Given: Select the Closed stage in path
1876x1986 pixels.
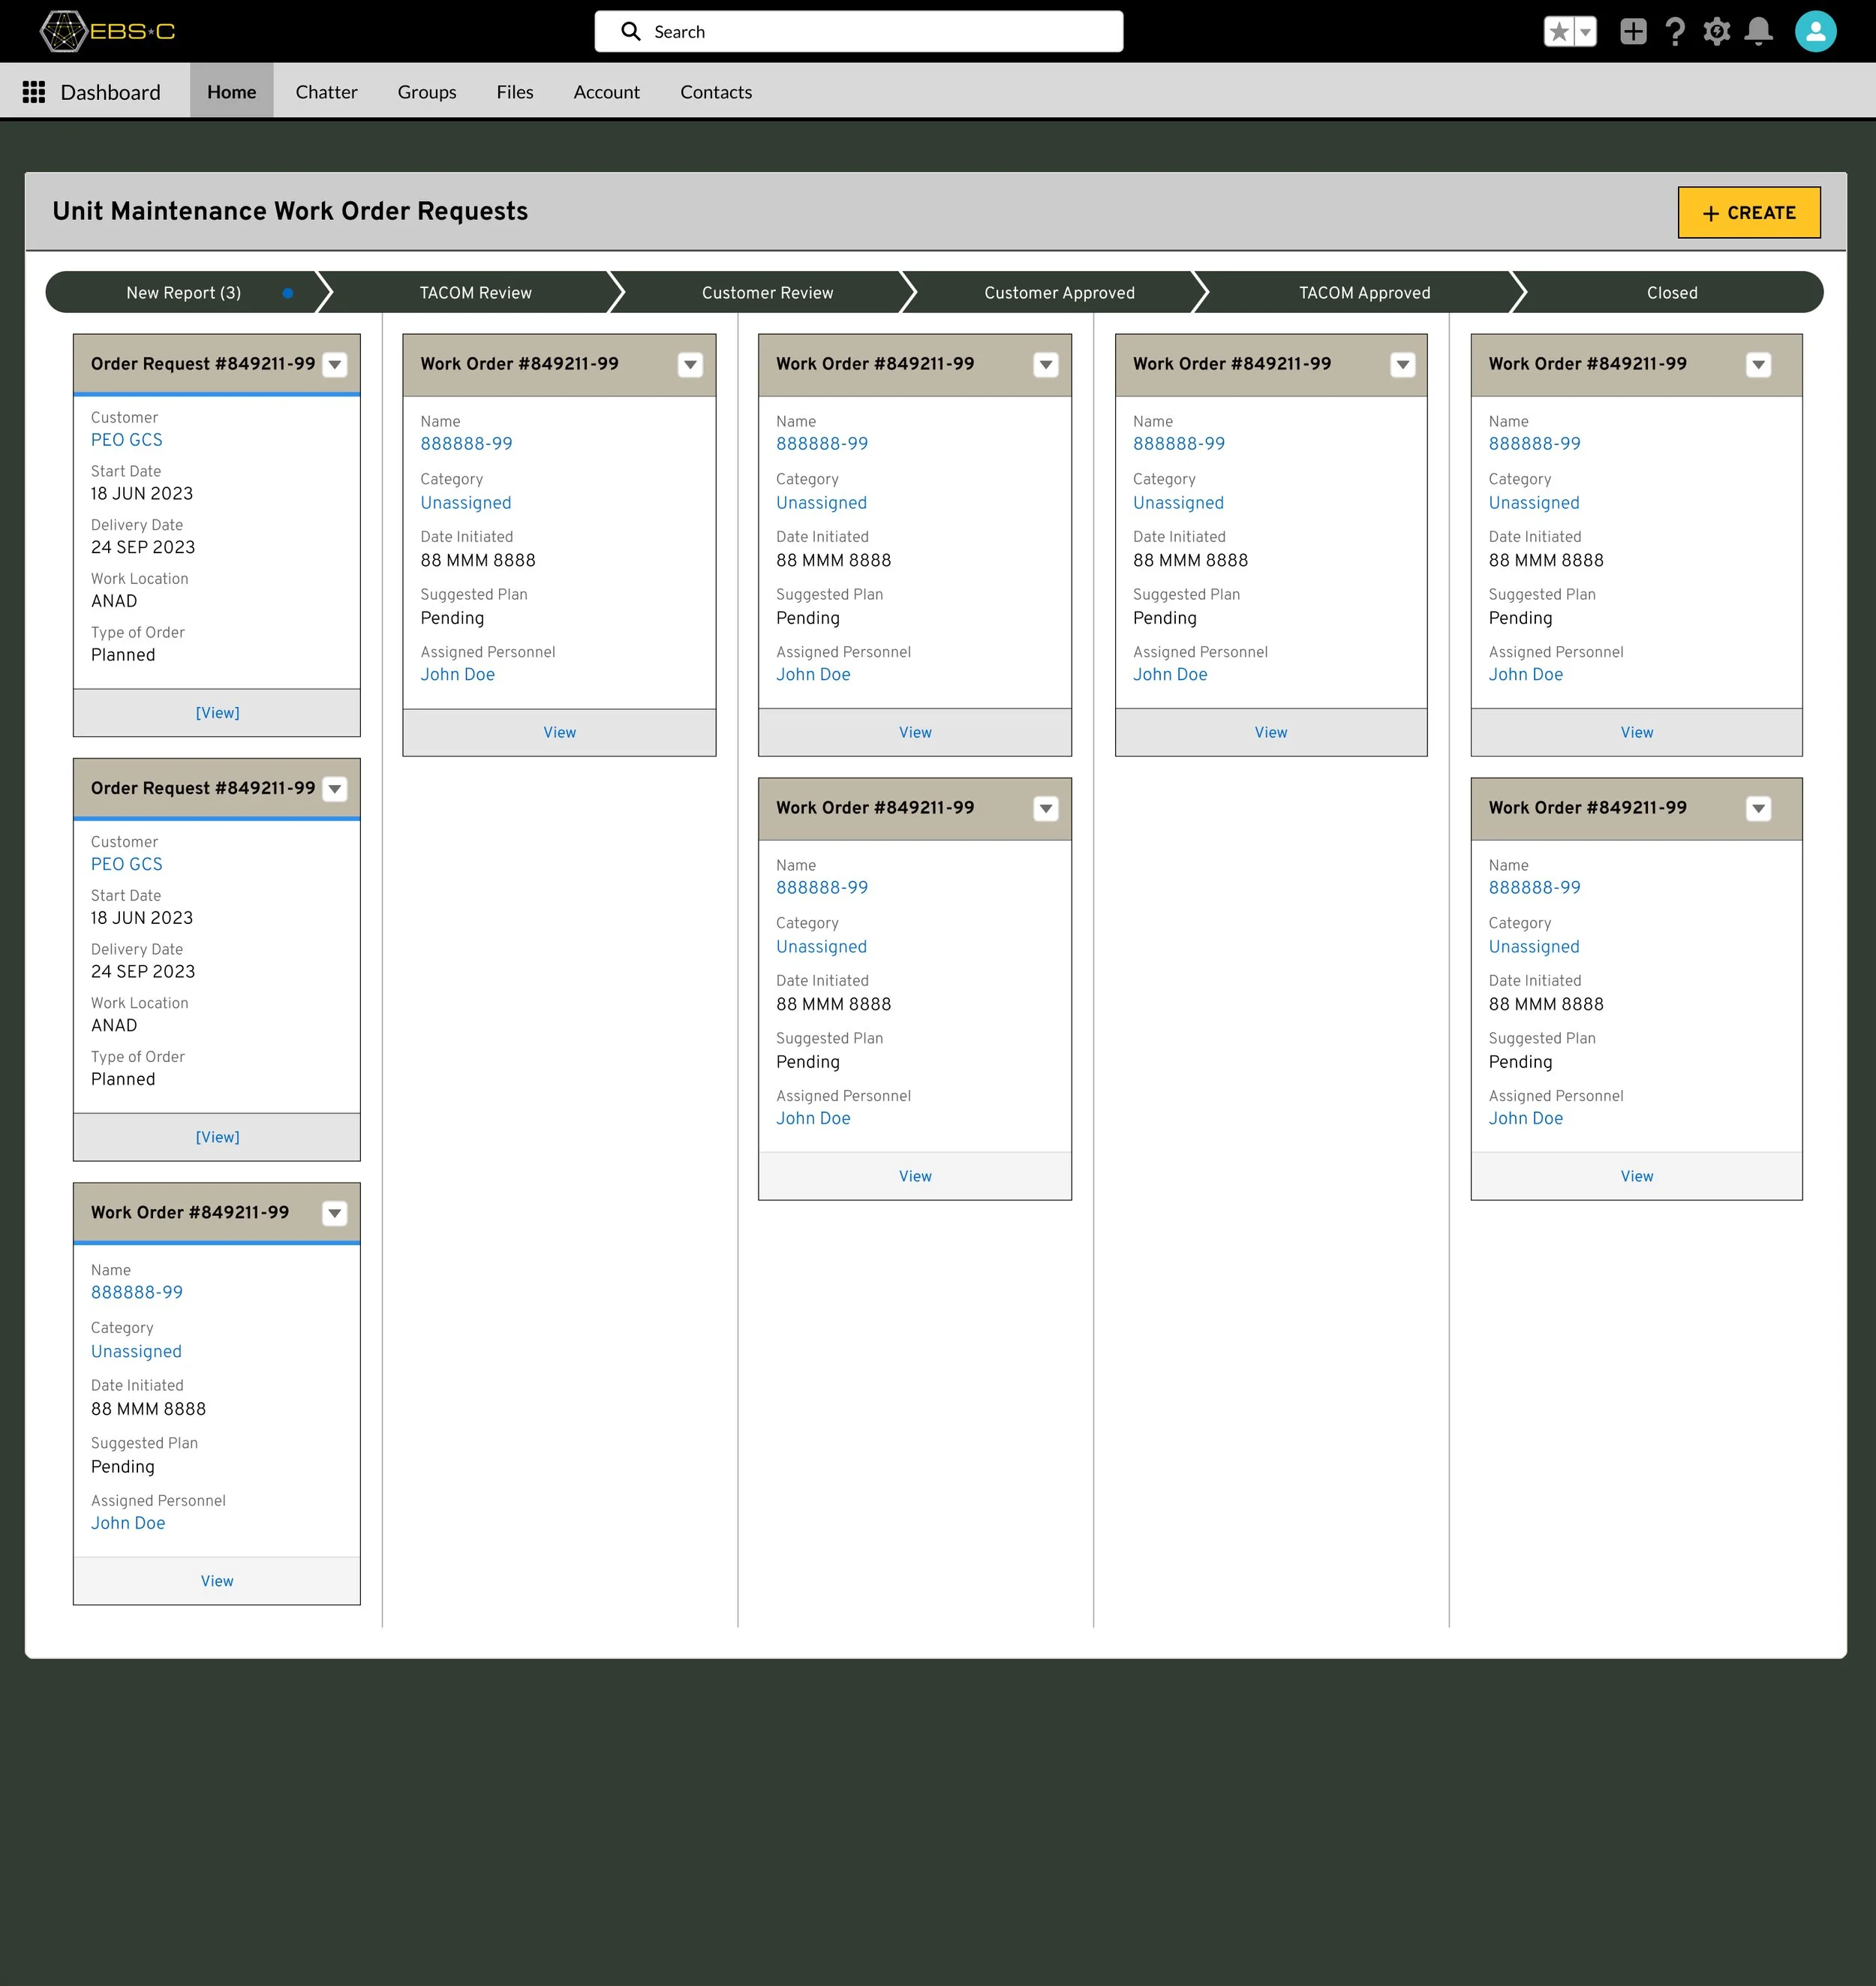Looking at the screenshot, I should point(1672,293).
